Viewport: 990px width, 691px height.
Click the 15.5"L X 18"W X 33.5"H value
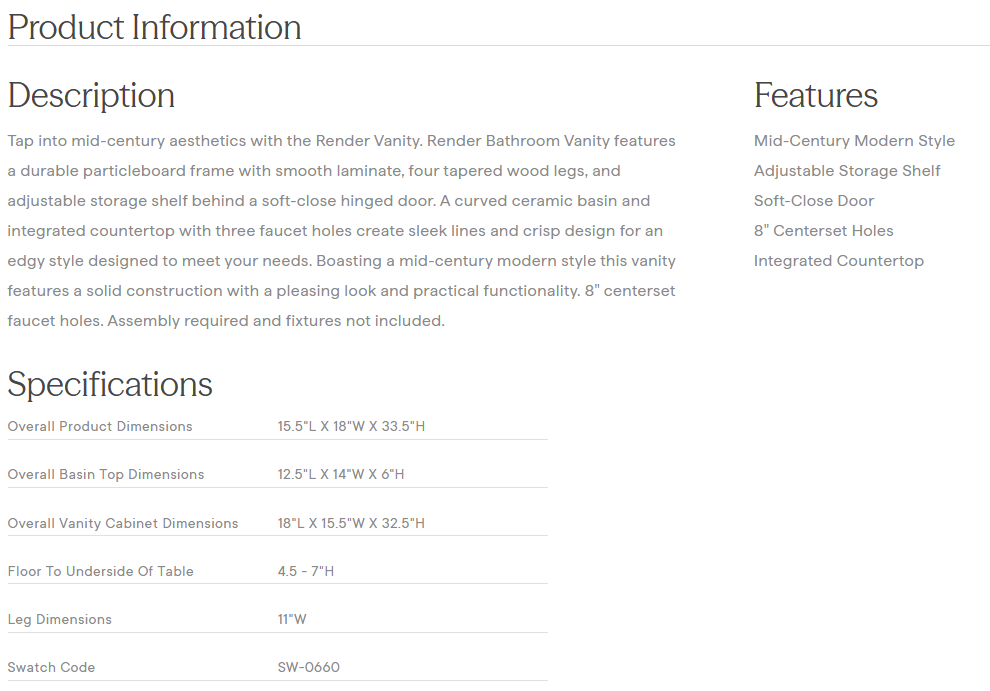tap(351, 426)
